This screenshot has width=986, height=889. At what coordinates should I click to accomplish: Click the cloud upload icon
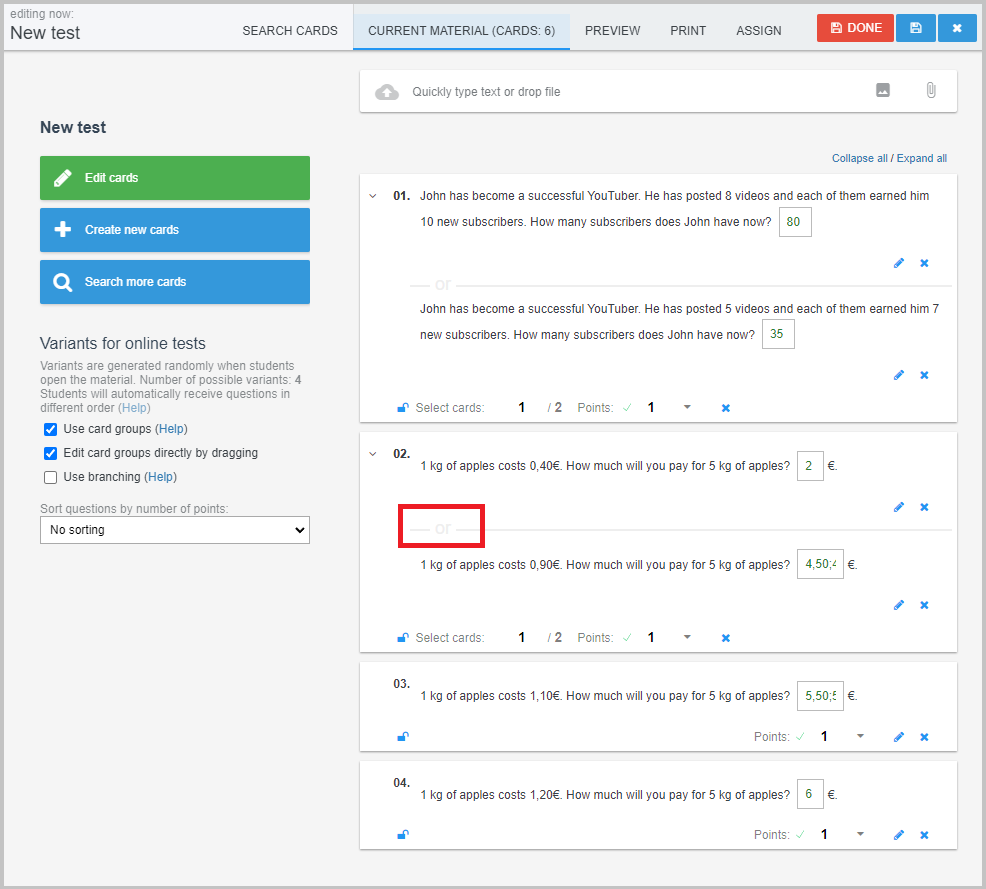point(387,92)
